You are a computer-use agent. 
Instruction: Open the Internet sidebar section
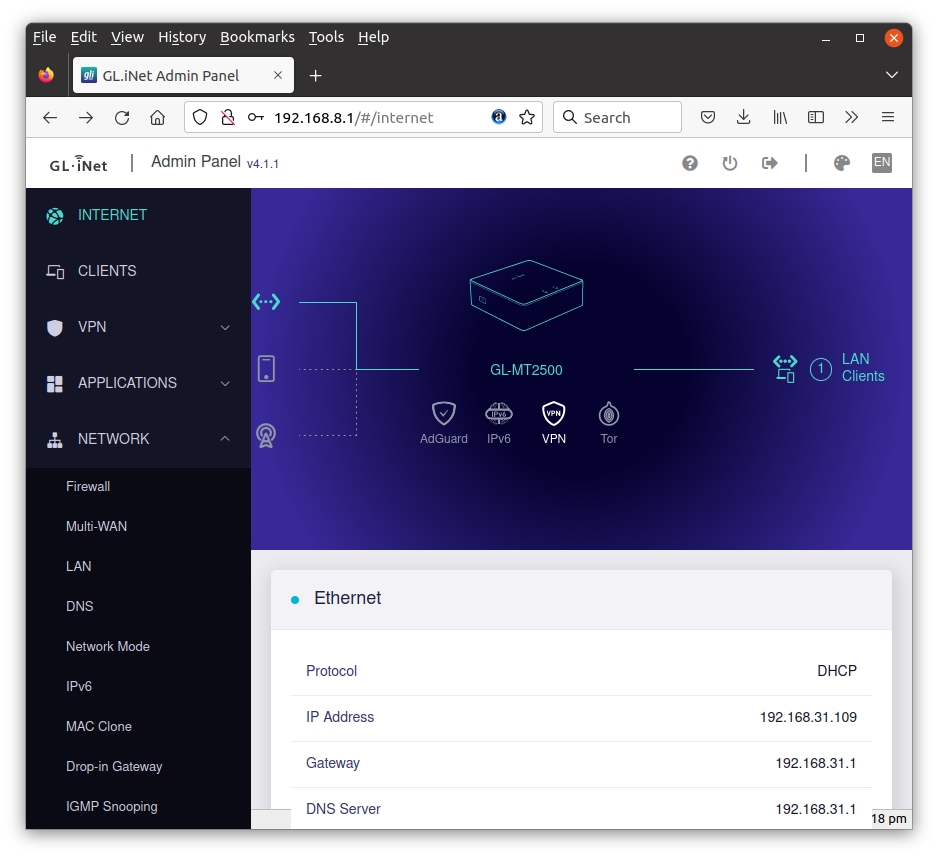[x=112, y=215]
